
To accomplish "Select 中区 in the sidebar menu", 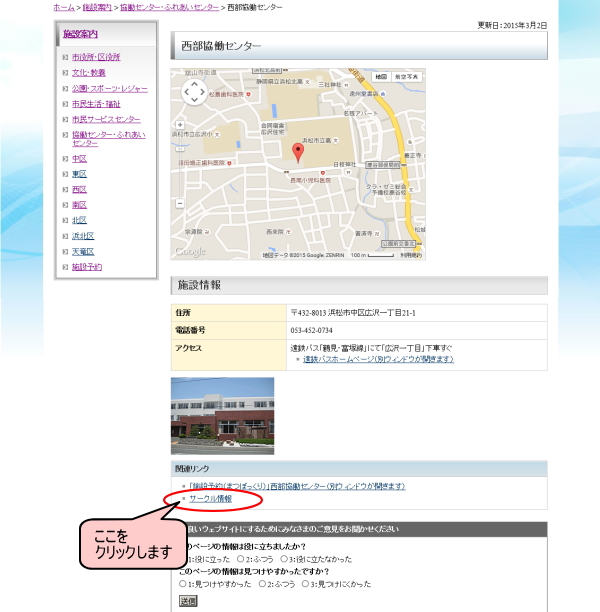I will [79, 158].
